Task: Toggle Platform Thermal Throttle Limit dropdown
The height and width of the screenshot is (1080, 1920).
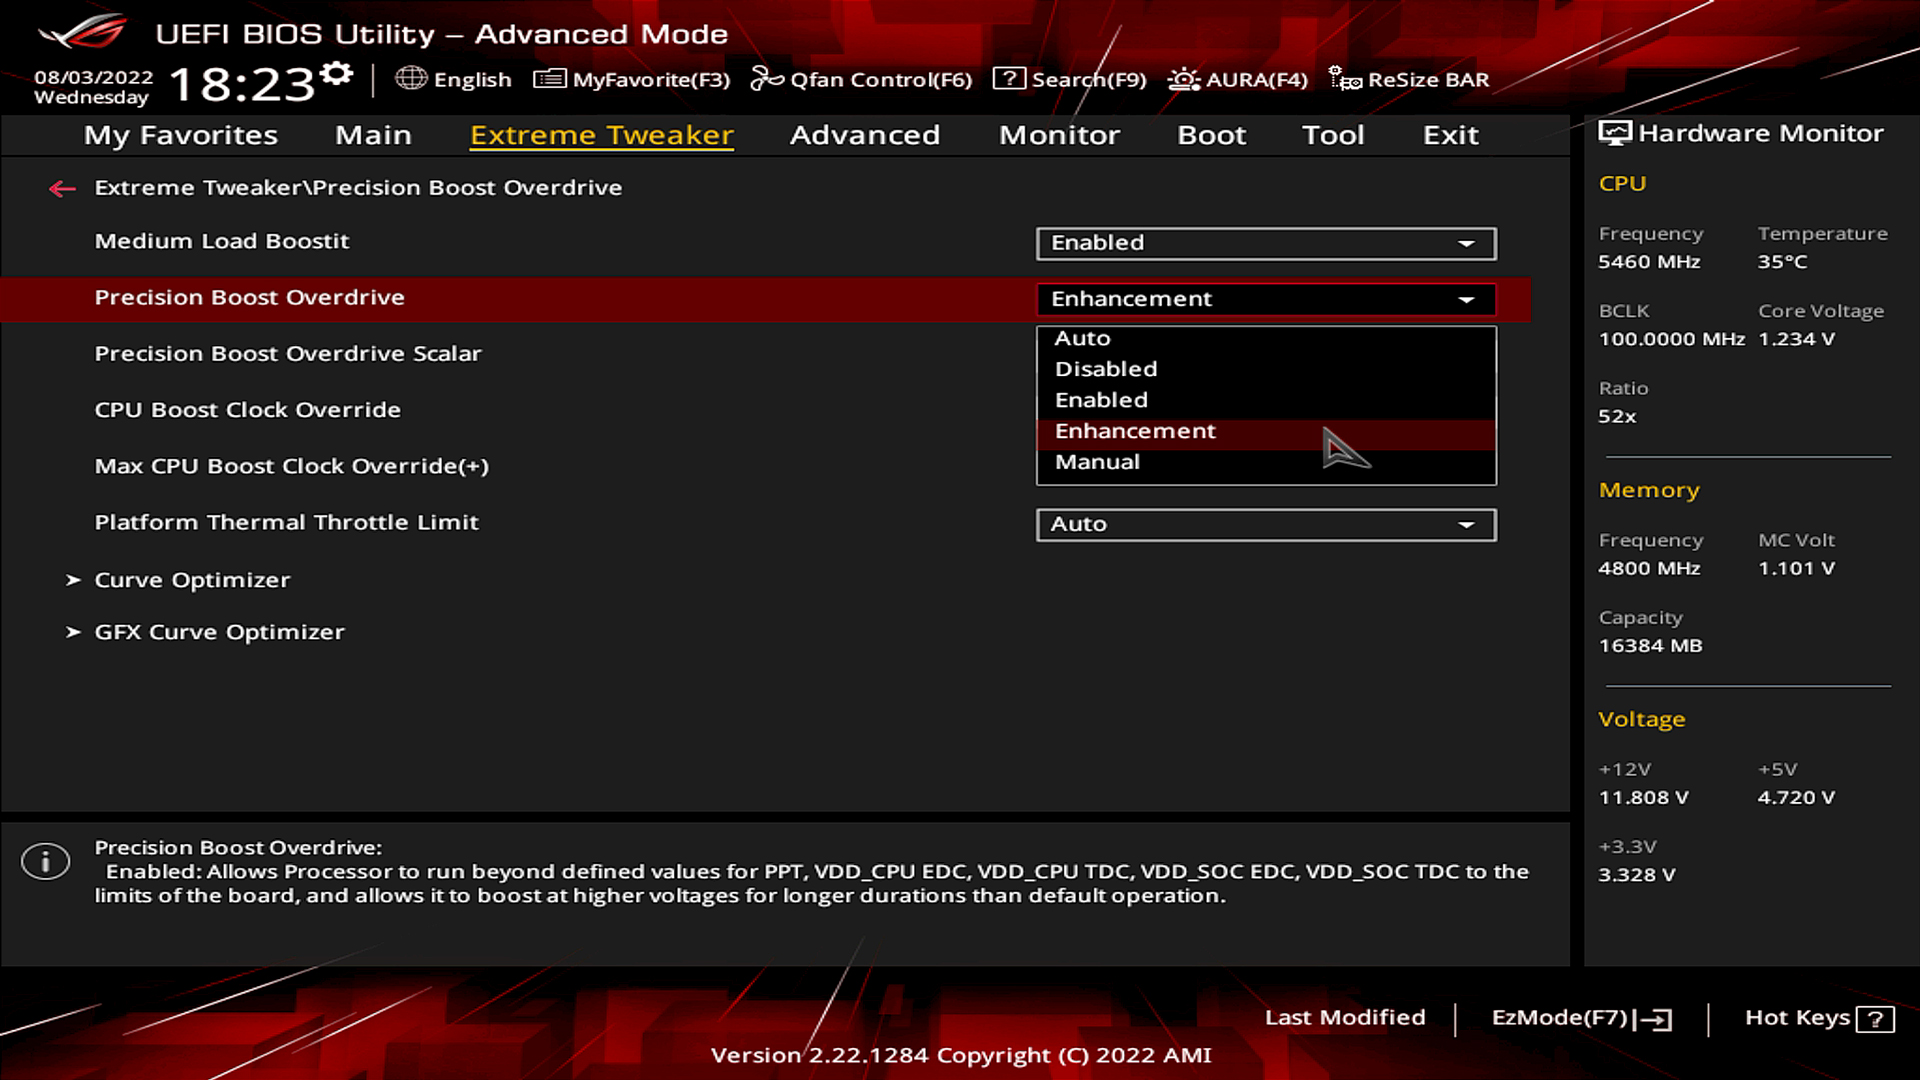Action: tap(1468, 524)
